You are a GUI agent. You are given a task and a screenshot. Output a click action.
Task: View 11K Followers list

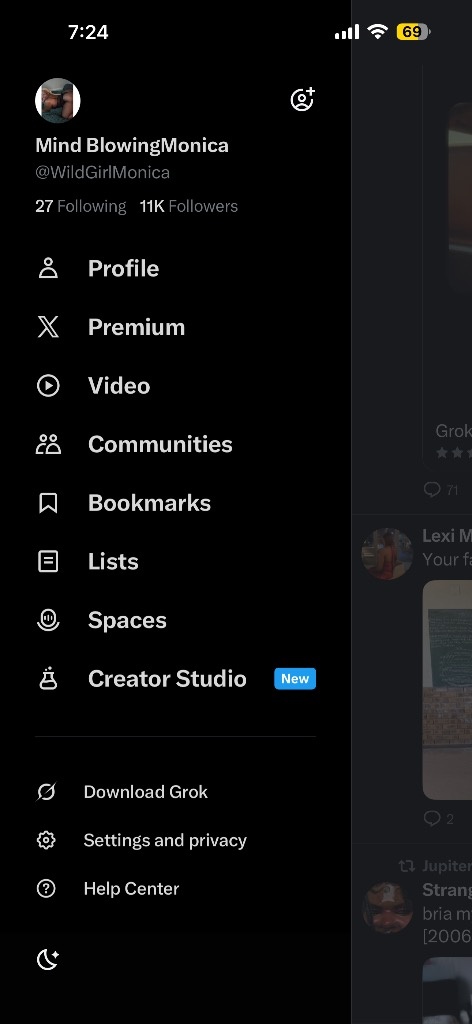[189, 206]
